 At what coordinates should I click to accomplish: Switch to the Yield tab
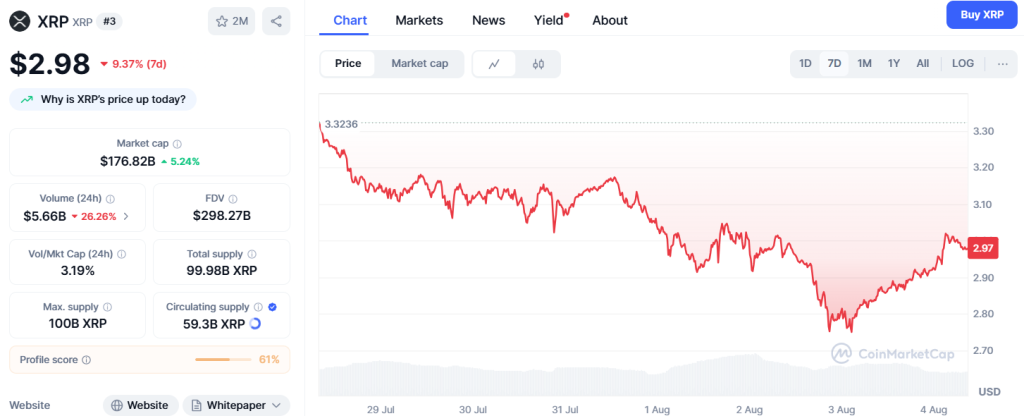pyautogui.click(x=549, y=20)
